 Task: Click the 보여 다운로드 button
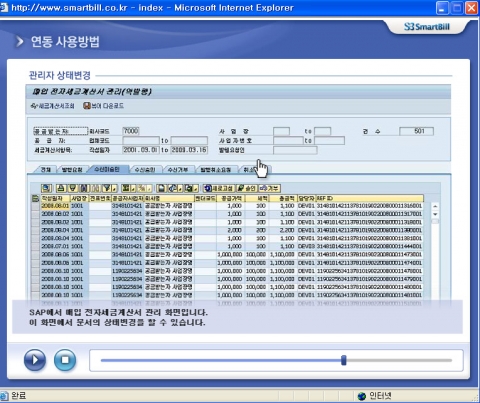point(104,106)
